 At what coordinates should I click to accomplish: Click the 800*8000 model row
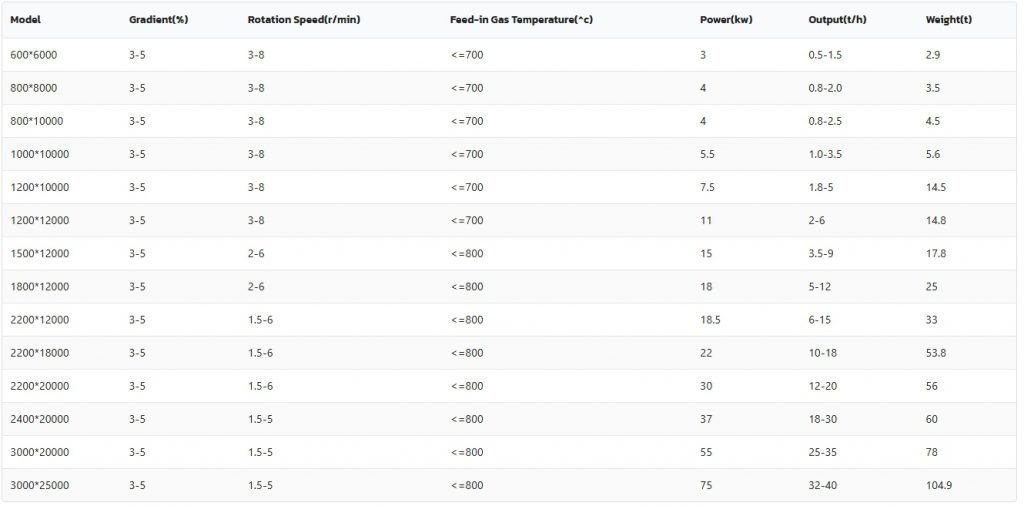[x=509, y=88]
